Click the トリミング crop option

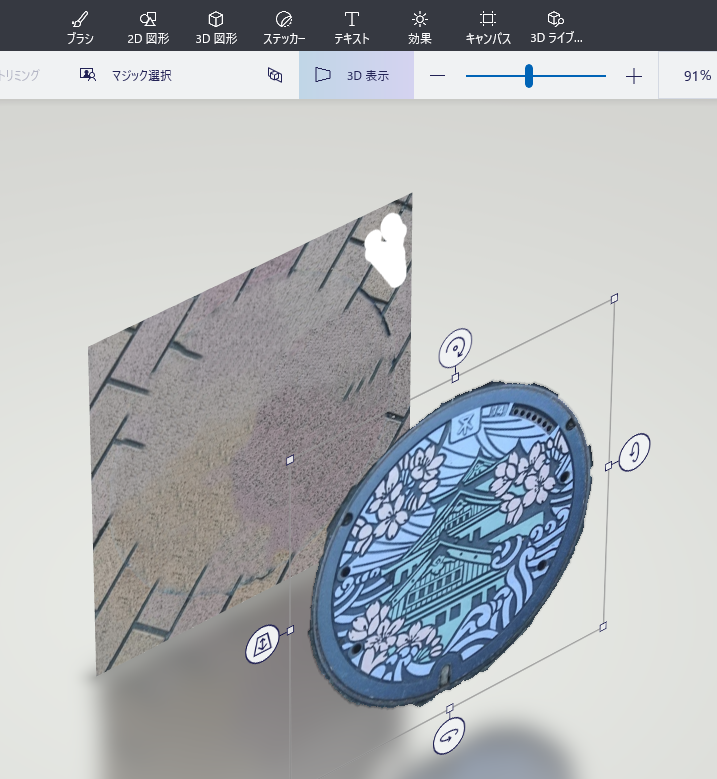(19, 76)
